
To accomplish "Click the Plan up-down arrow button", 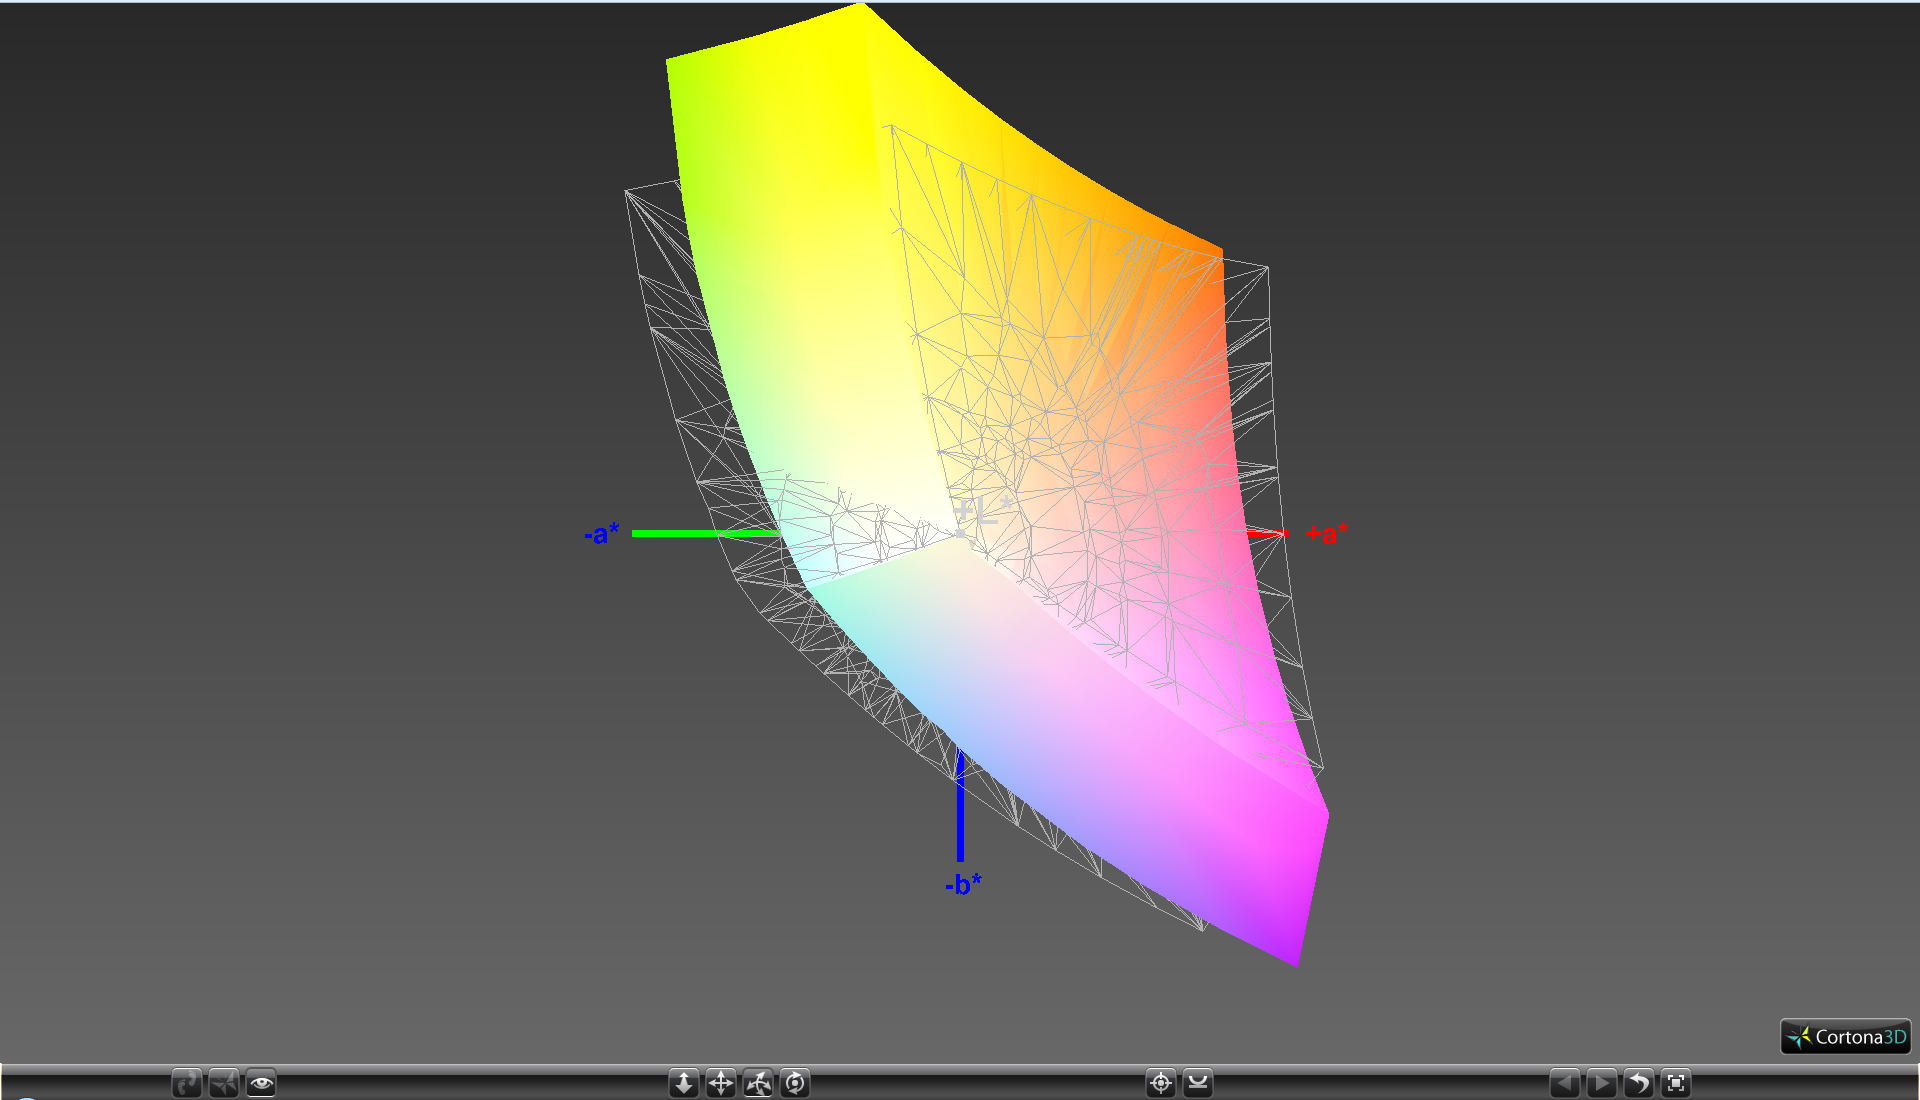I will (x=684, y=1083).
